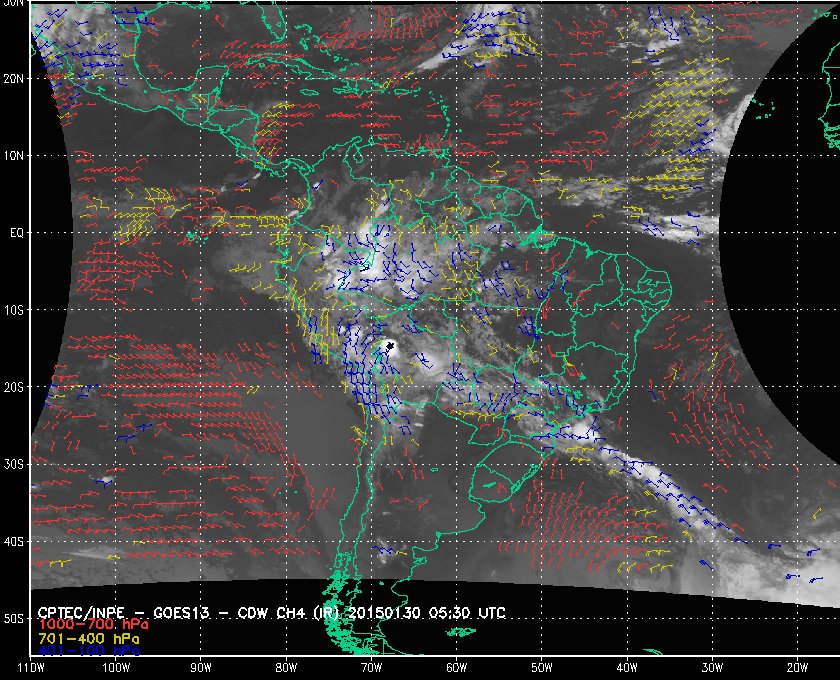The width and height of the screenshot is (840, 680).
Task: Click the 'CPTEC/INPE - GOES13' caption text
Action: (x=123, y=613)
